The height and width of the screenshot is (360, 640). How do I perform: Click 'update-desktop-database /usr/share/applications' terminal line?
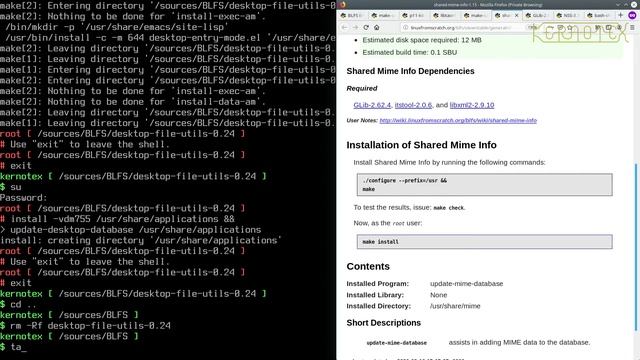pyautogui.click(x=131, y=230)
